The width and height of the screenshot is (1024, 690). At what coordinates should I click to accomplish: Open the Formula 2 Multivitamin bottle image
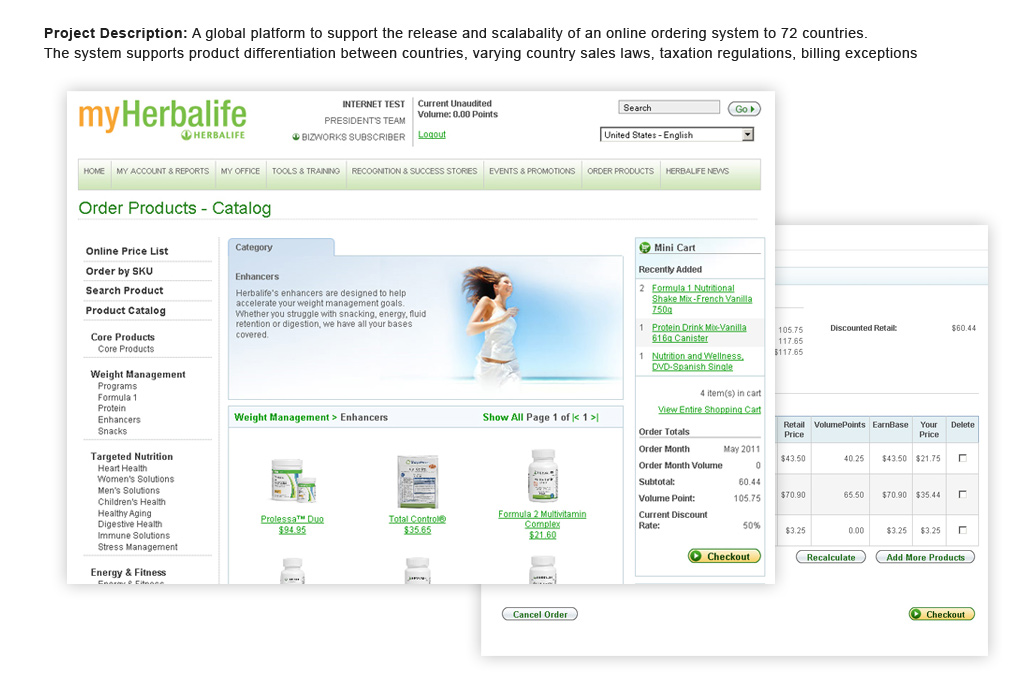(x=542, y=477)
